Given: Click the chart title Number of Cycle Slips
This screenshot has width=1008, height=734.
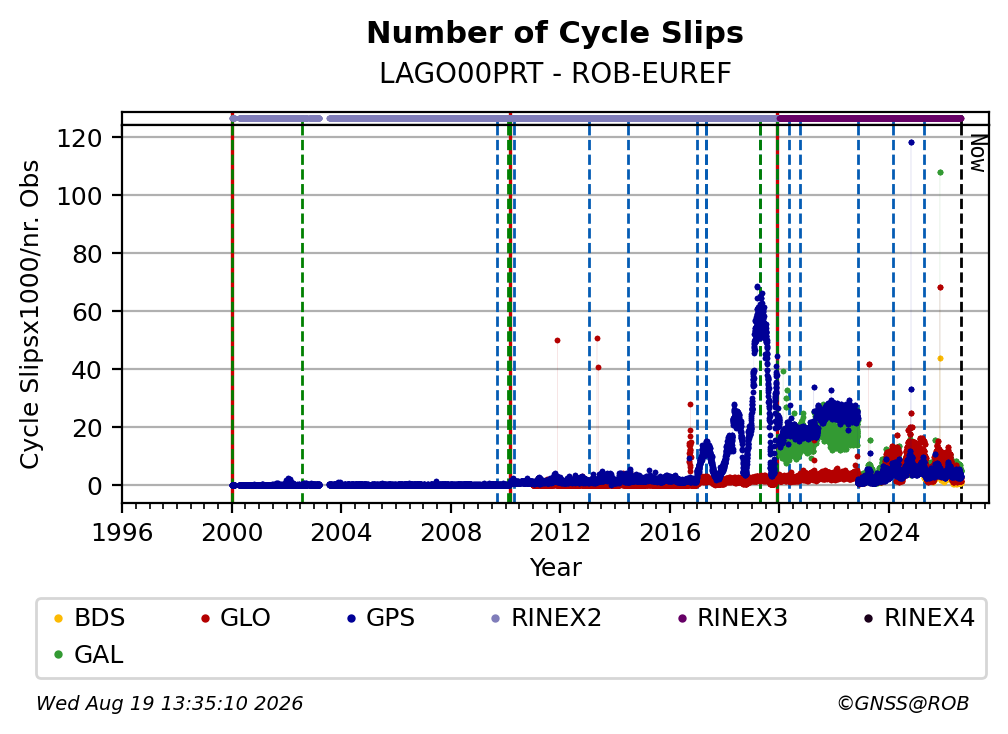Looking at the screenshot, I should click(x=555, y=33).
